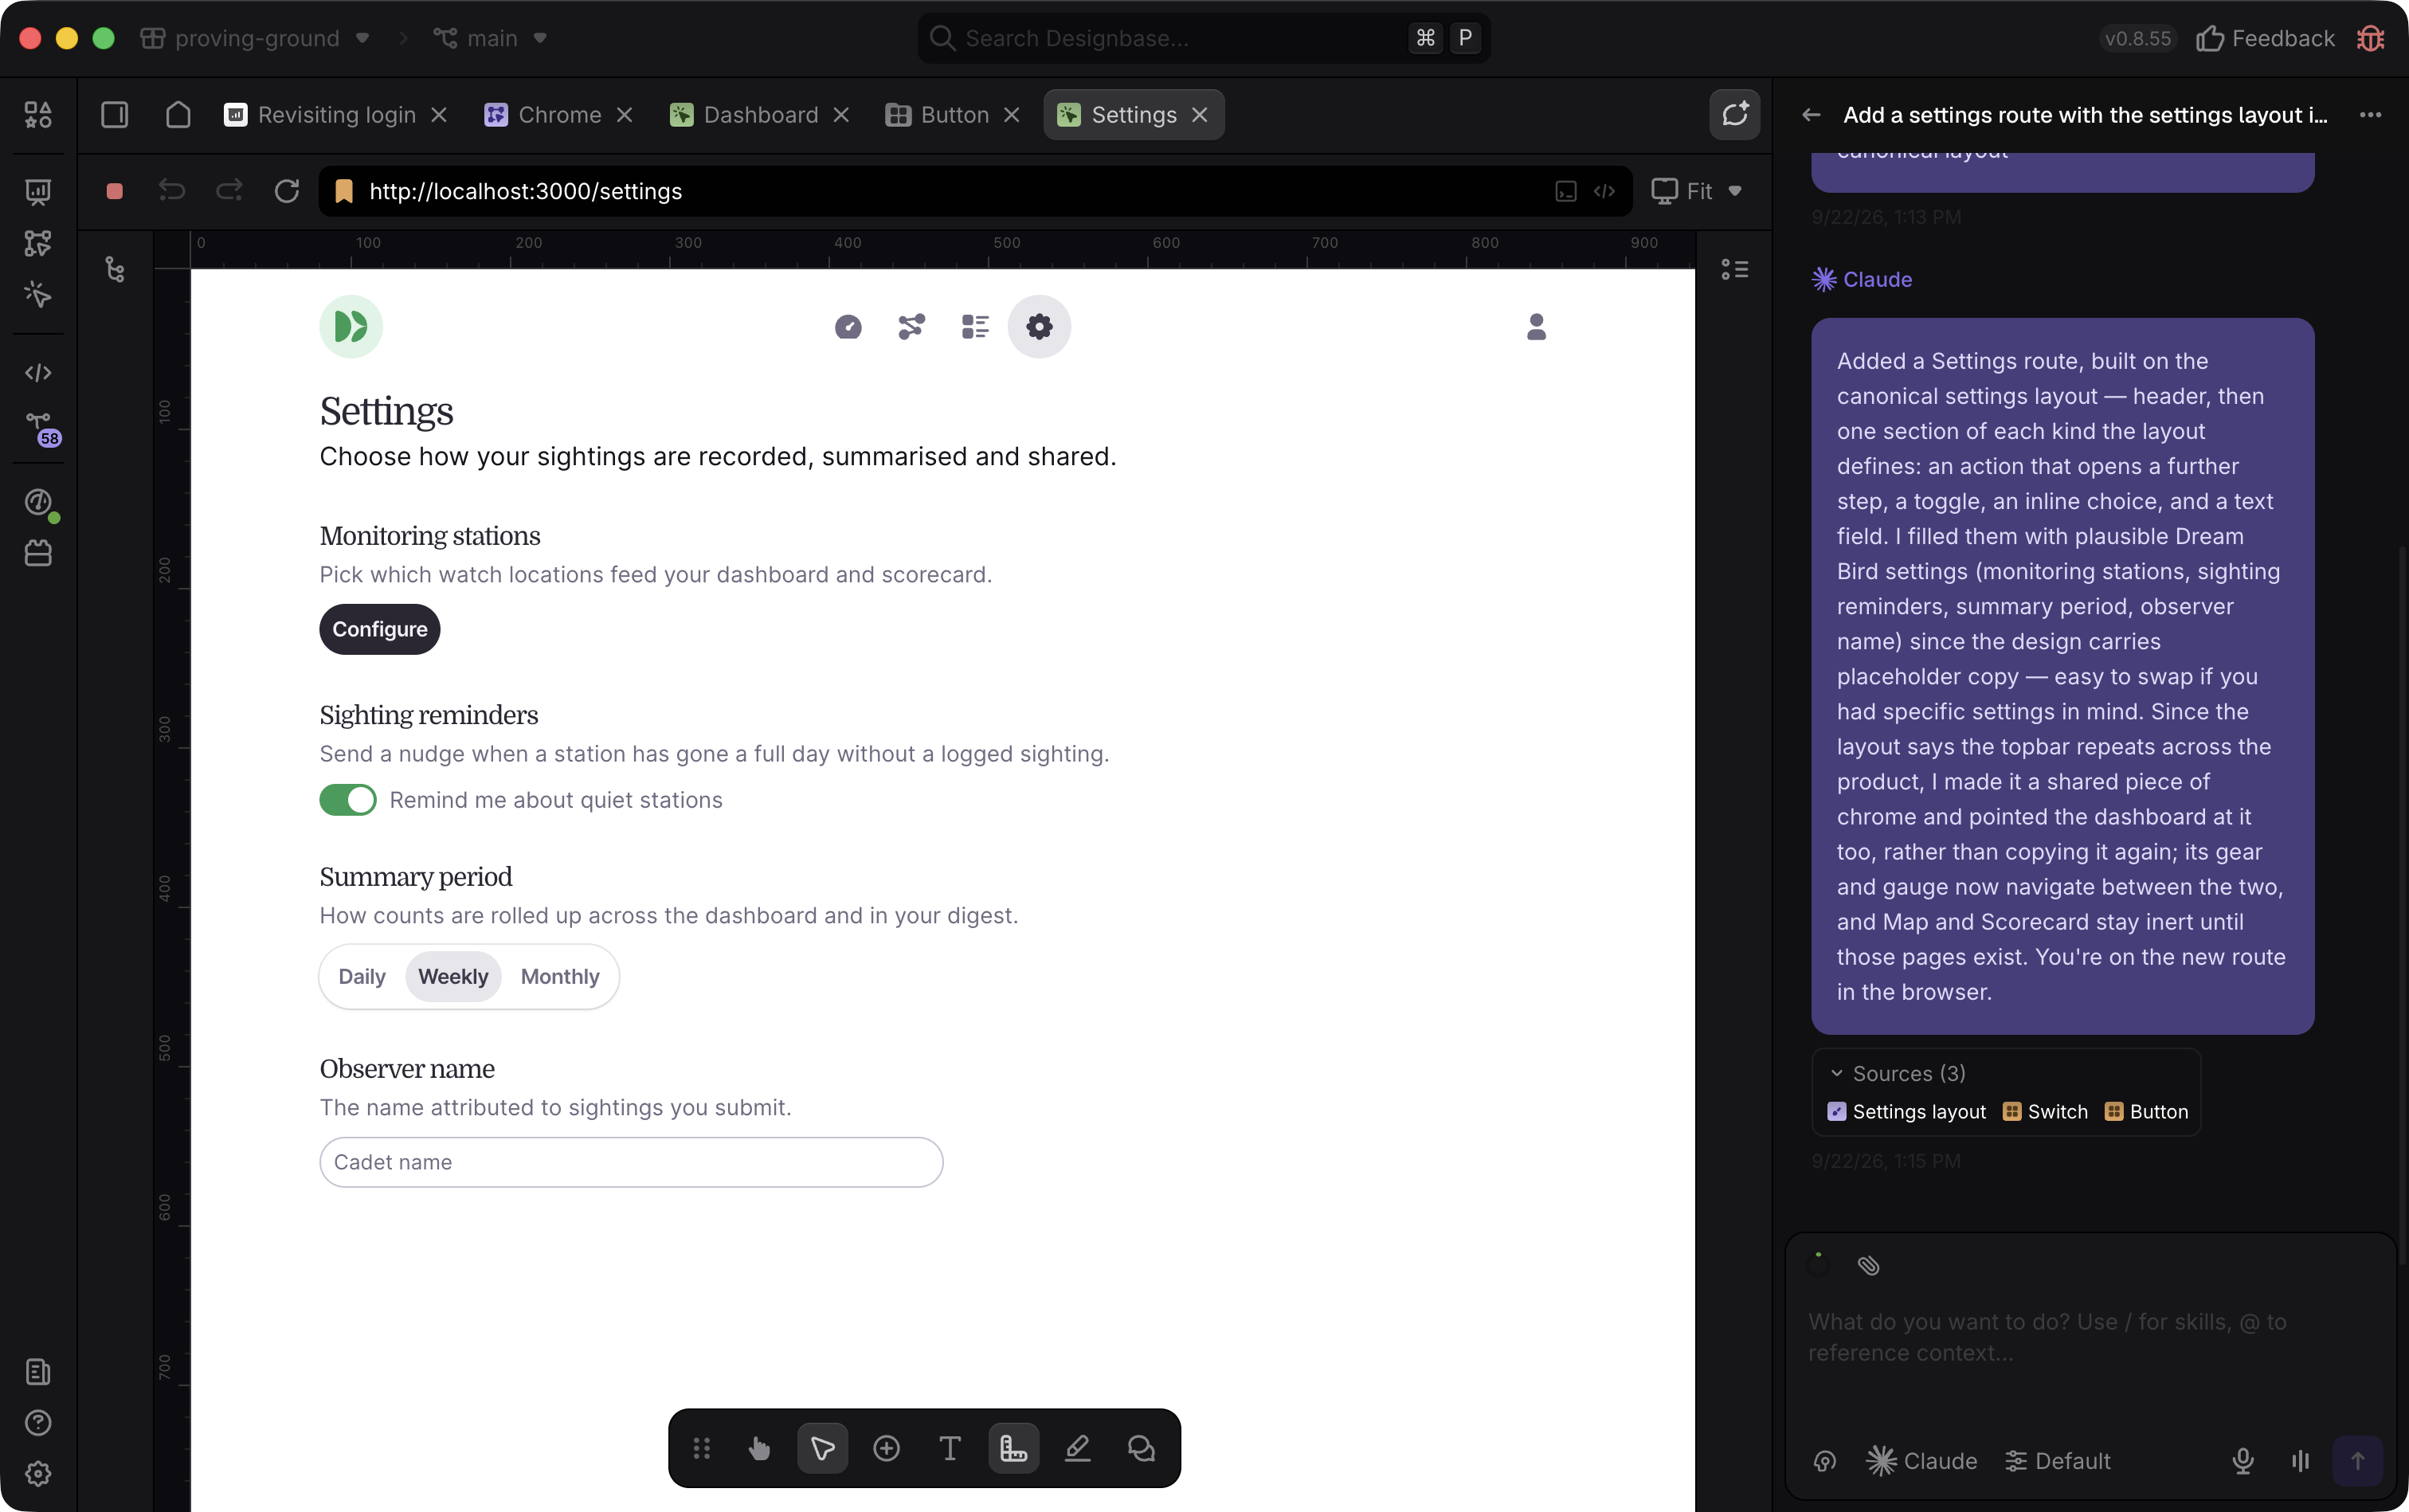Choose the pencil draw tool
This screenshot has height=1512, width=2409.
click(x=1077, y=1448)
